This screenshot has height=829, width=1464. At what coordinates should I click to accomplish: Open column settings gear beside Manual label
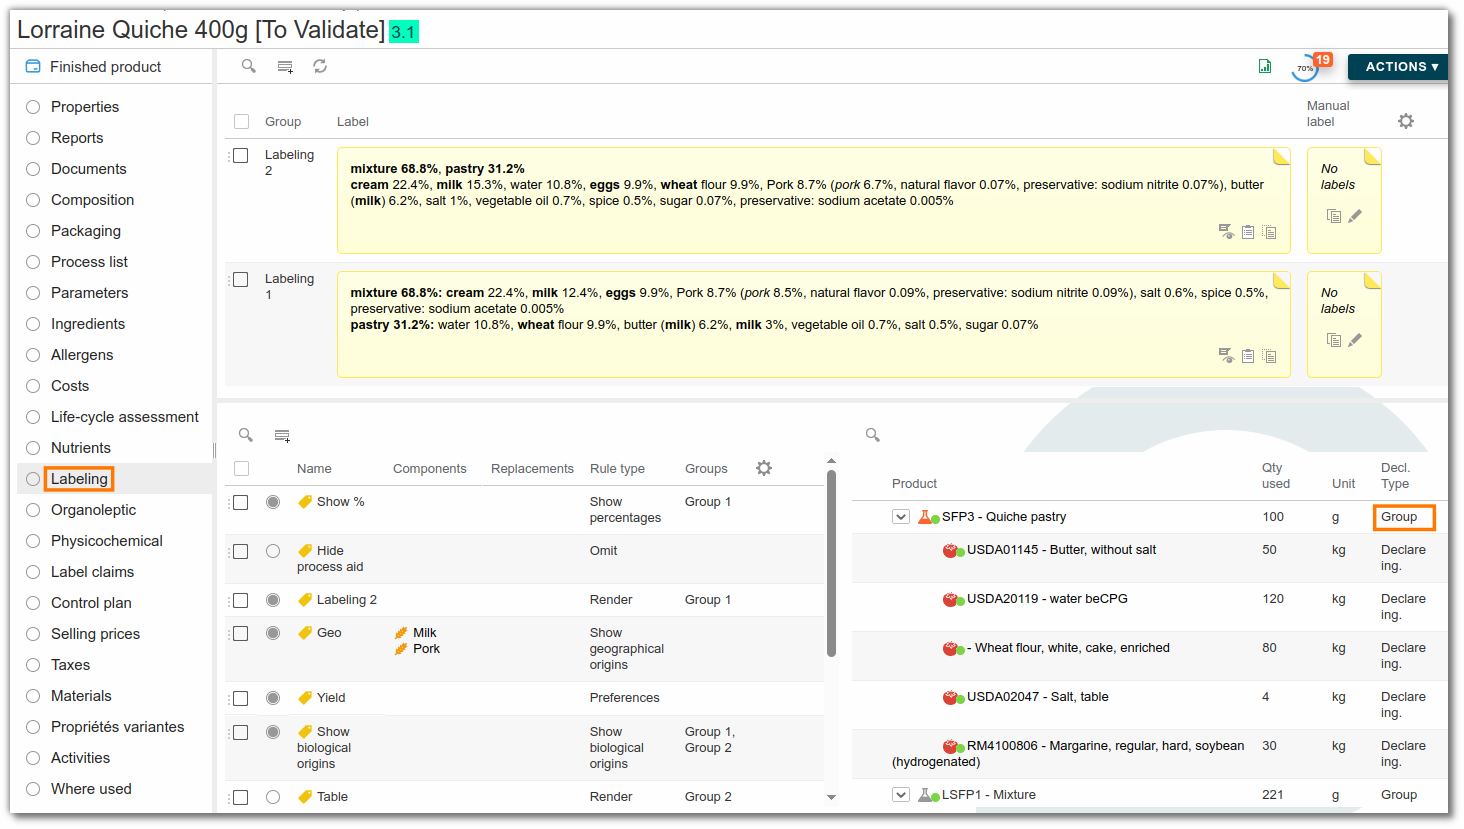click(1406, 121)
